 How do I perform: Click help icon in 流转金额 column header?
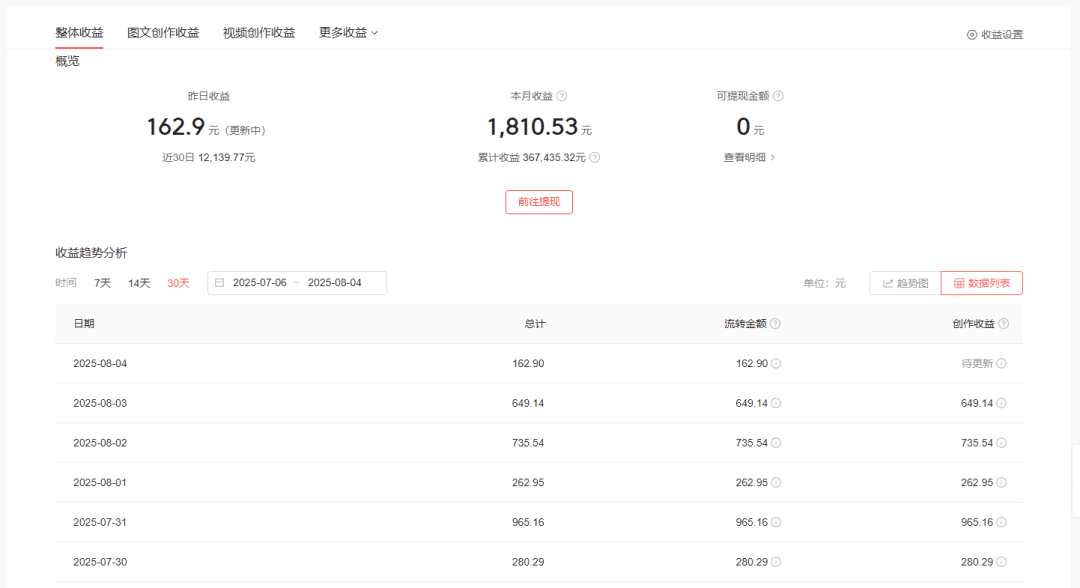click(776, 324)
